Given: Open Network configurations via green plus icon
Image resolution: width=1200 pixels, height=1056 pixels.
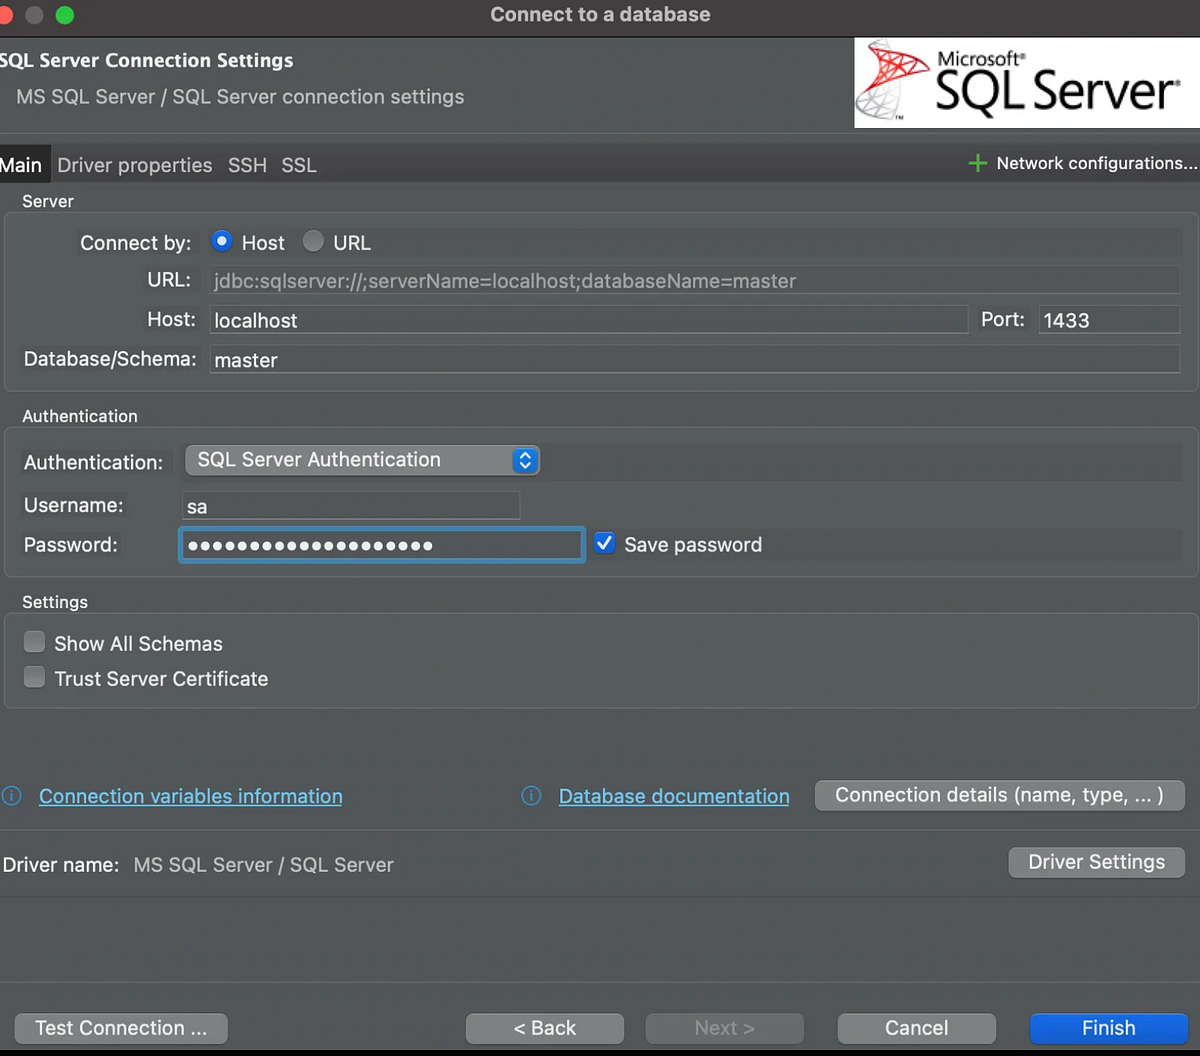Looking at the screenshot, I should click(x=977, y=163).
